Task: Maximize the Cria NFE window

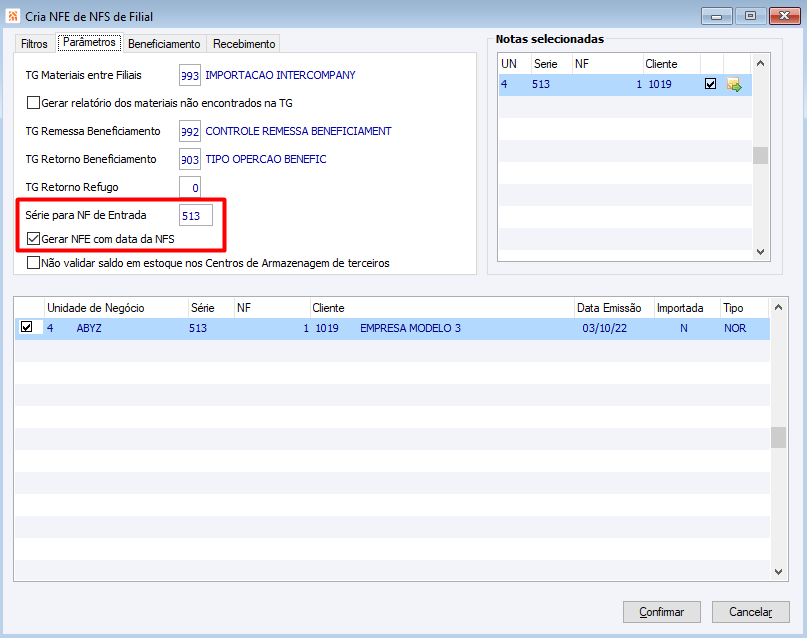Action: click(x=750, y=16)
